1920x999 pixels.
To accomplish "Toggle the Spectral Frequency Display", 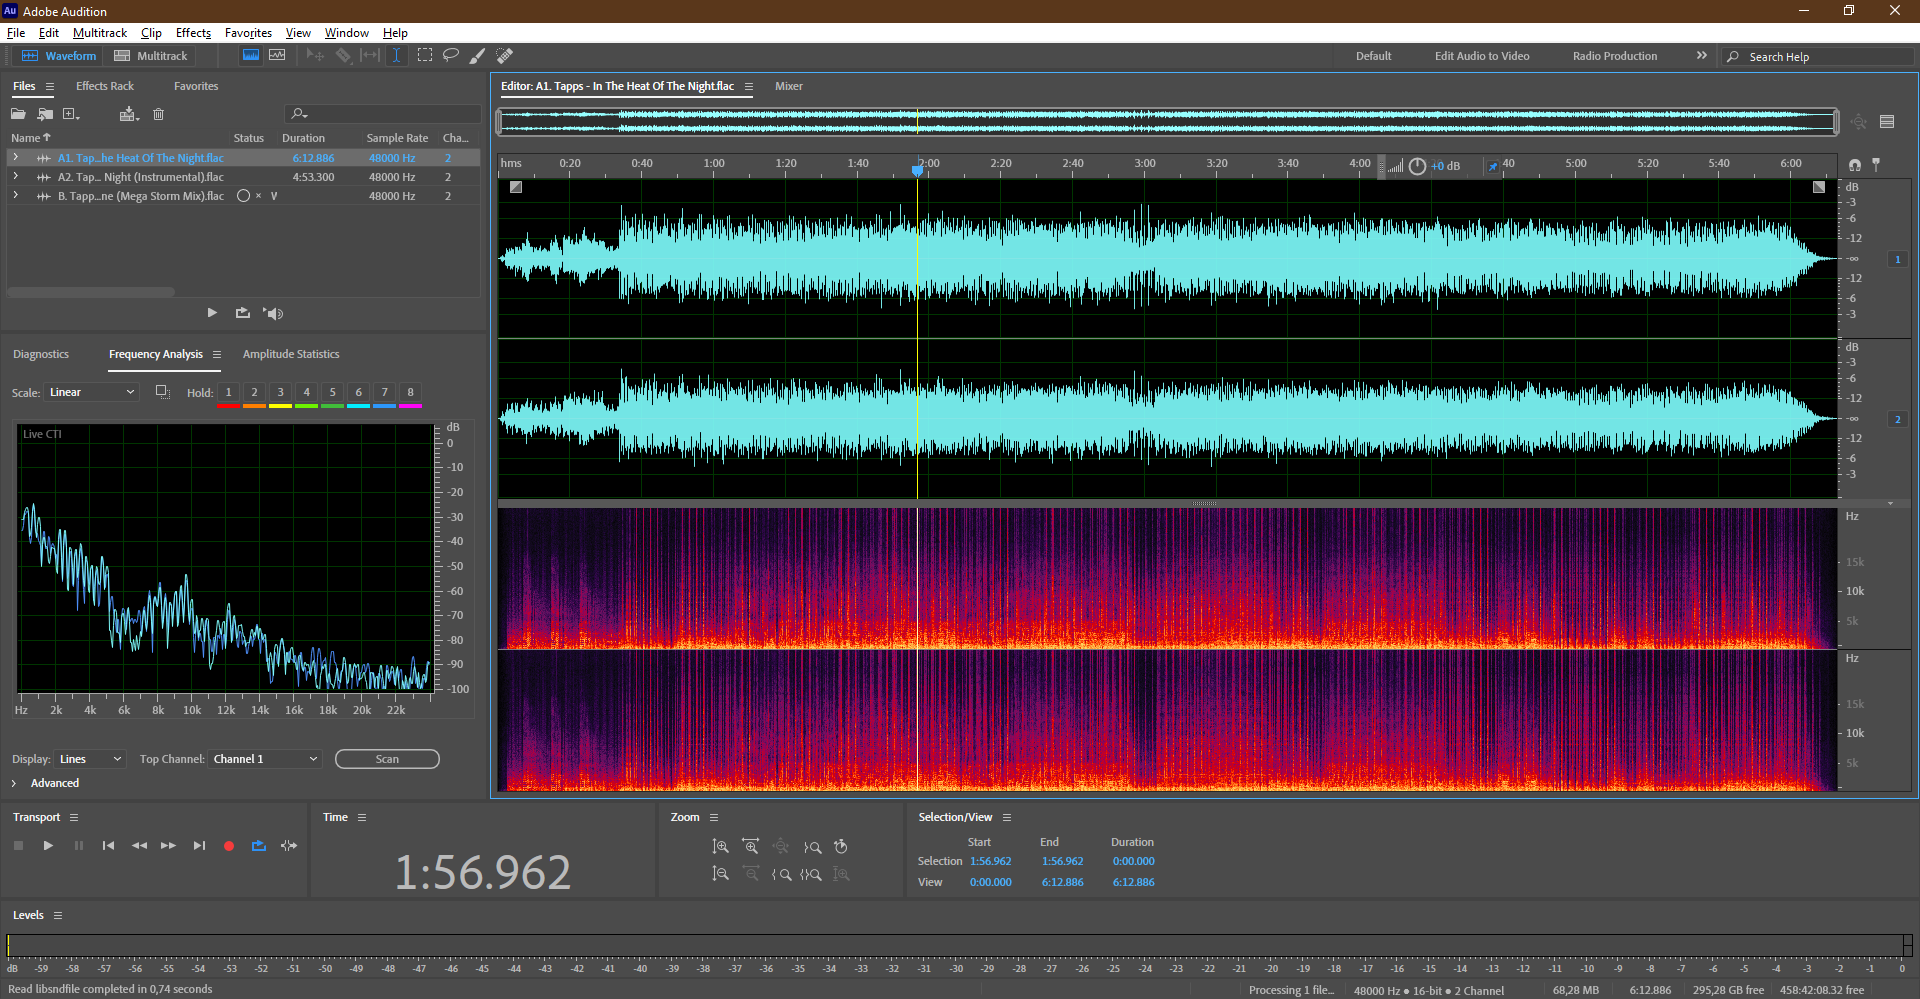I will tap(251, 56).
